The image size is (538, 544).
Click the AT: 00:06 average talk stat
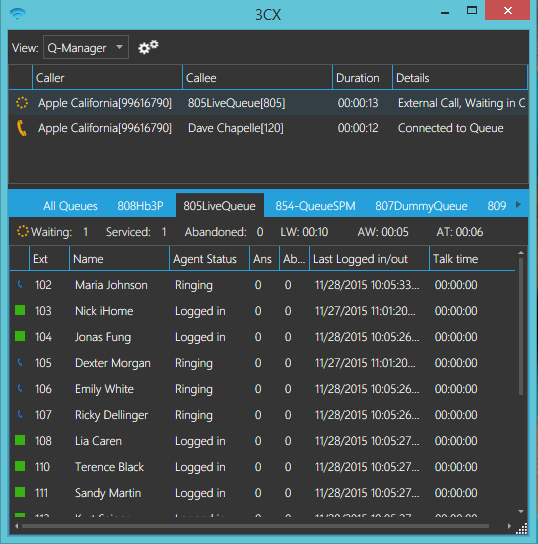coord(460,232)
